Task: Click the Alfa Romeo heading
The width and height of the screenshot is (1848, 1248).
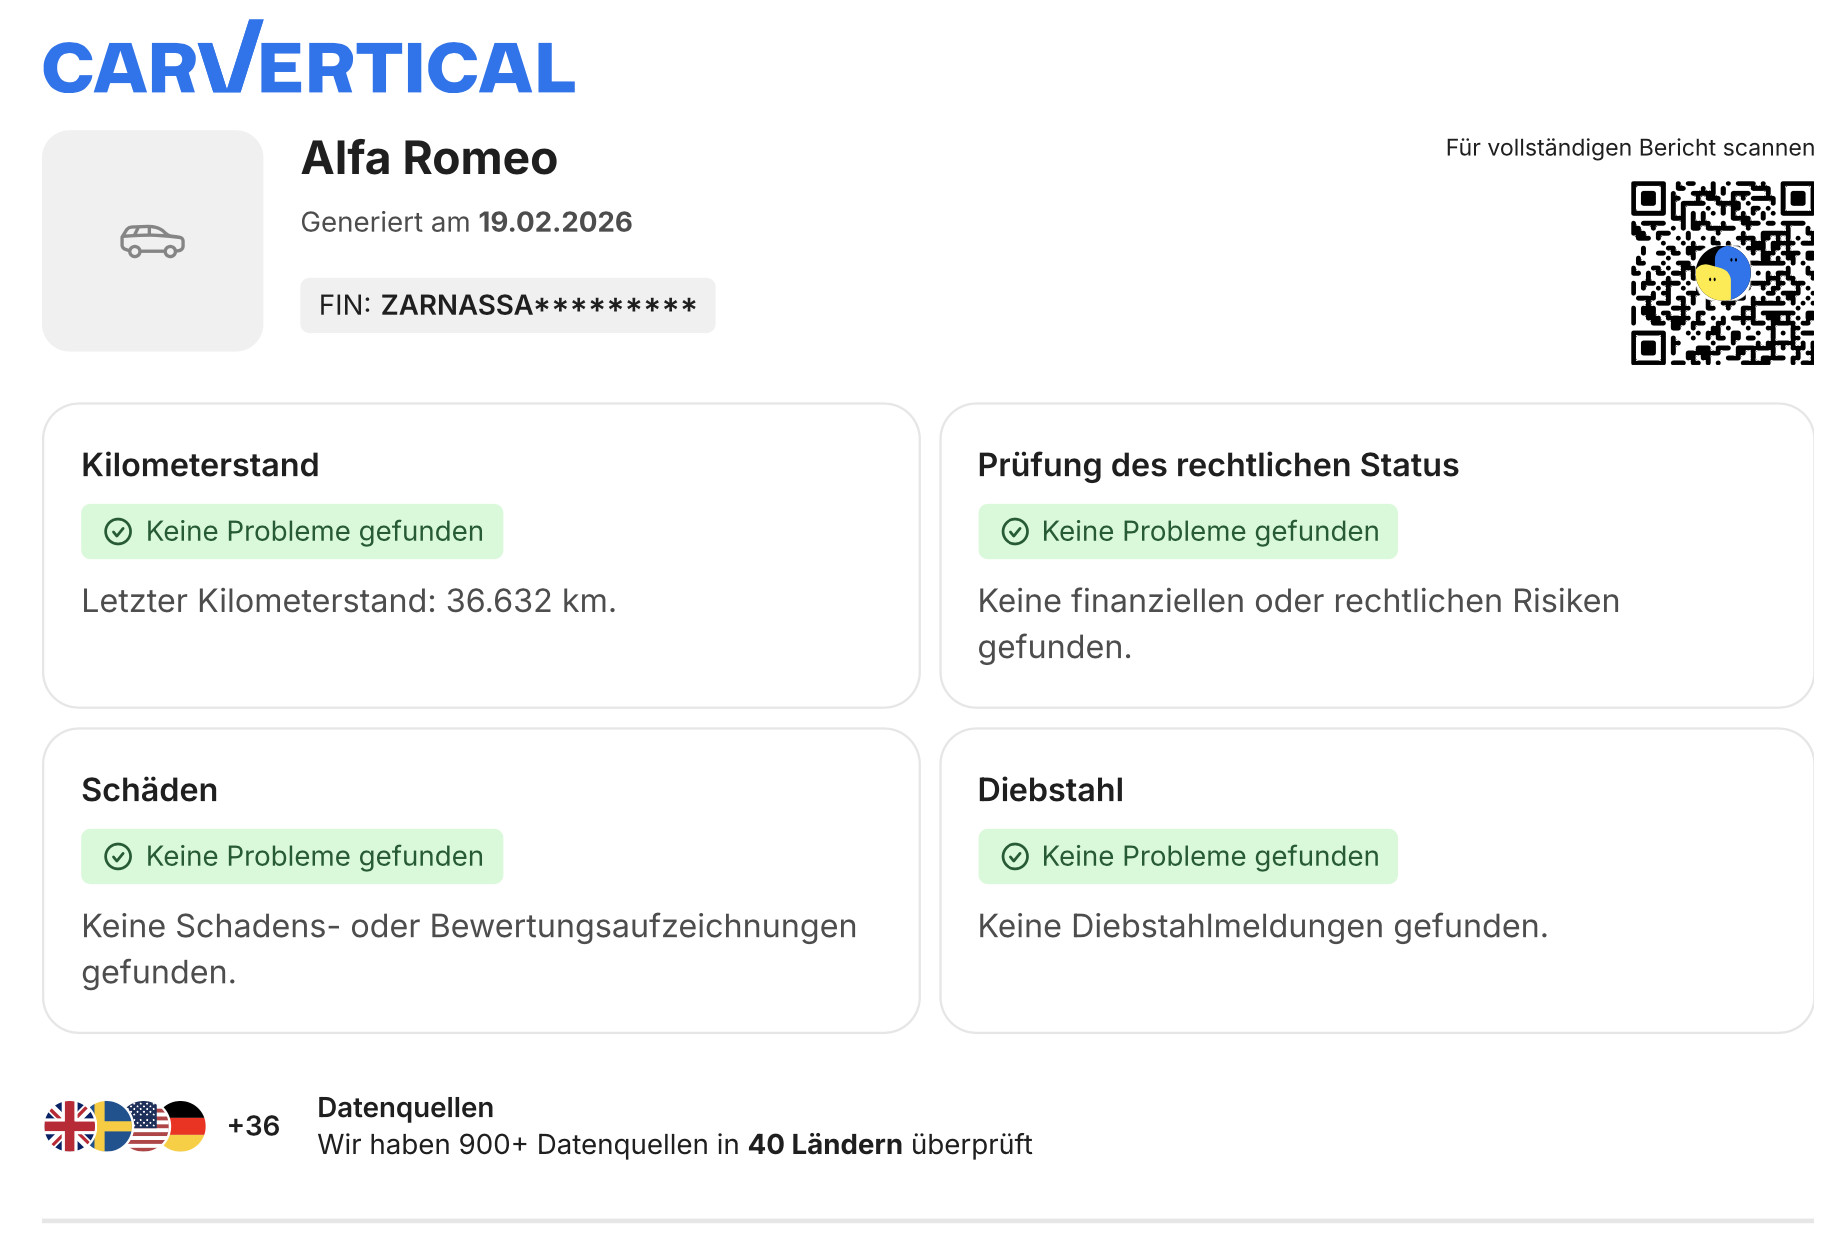Action: 429,159
